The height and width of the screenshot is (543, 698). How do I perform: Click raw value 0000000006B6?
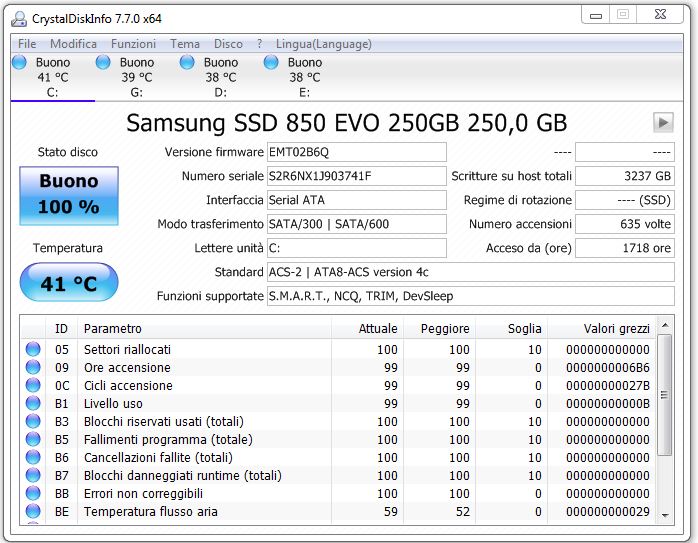(608, 368)
